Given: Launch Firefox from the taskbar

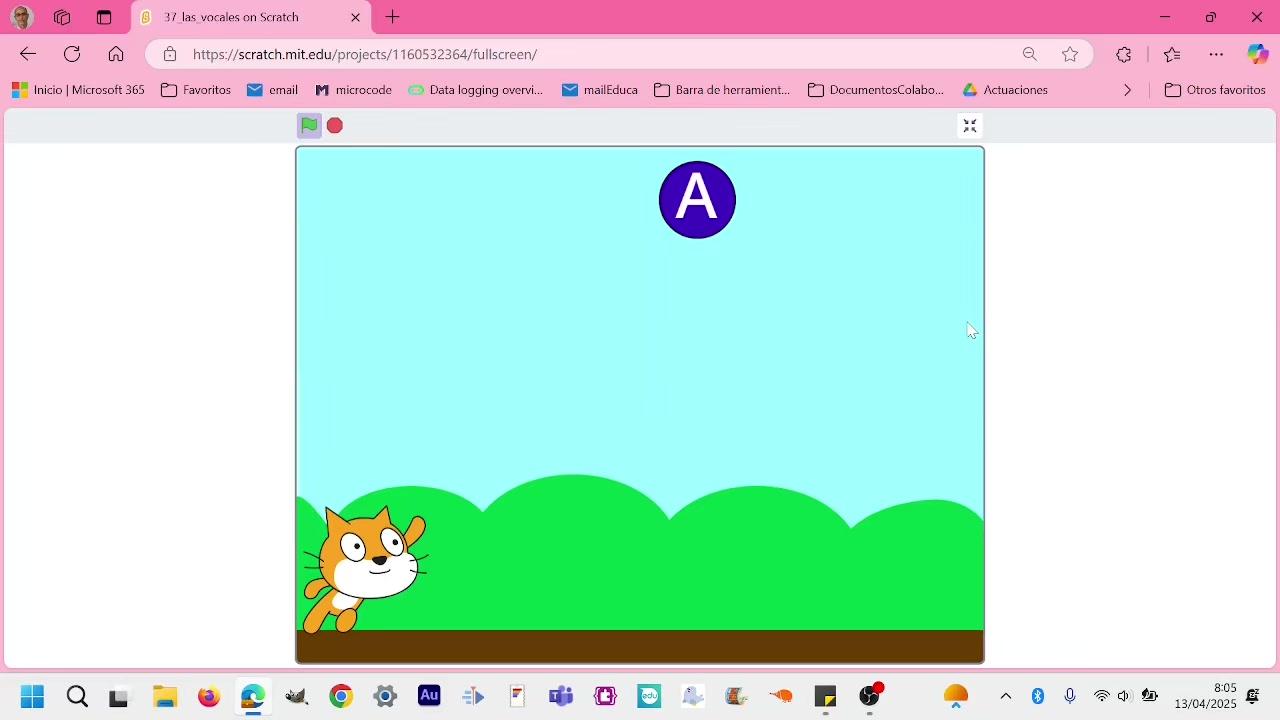Looking at the screenshot, I should (x=209, y=696).
